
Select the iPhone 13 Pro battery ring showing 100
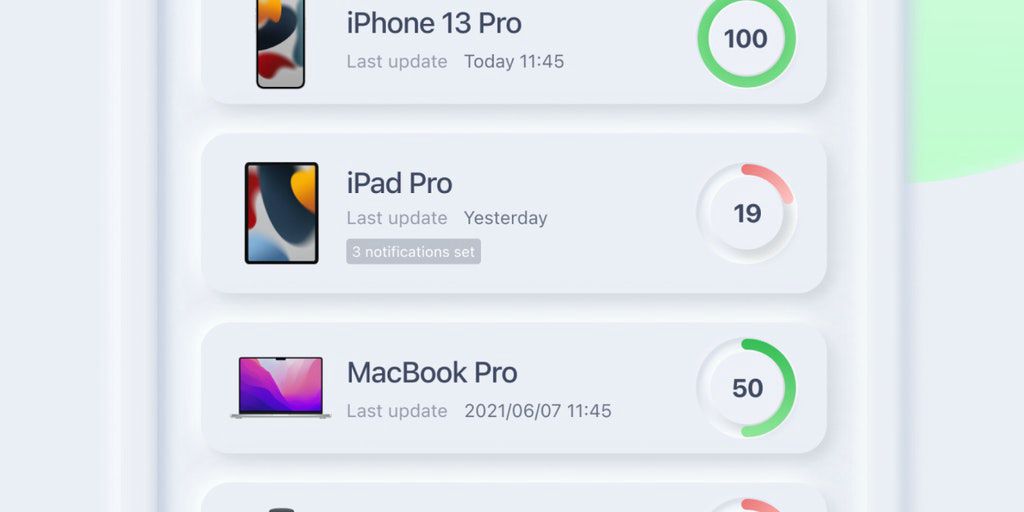[x=746, y=39]
